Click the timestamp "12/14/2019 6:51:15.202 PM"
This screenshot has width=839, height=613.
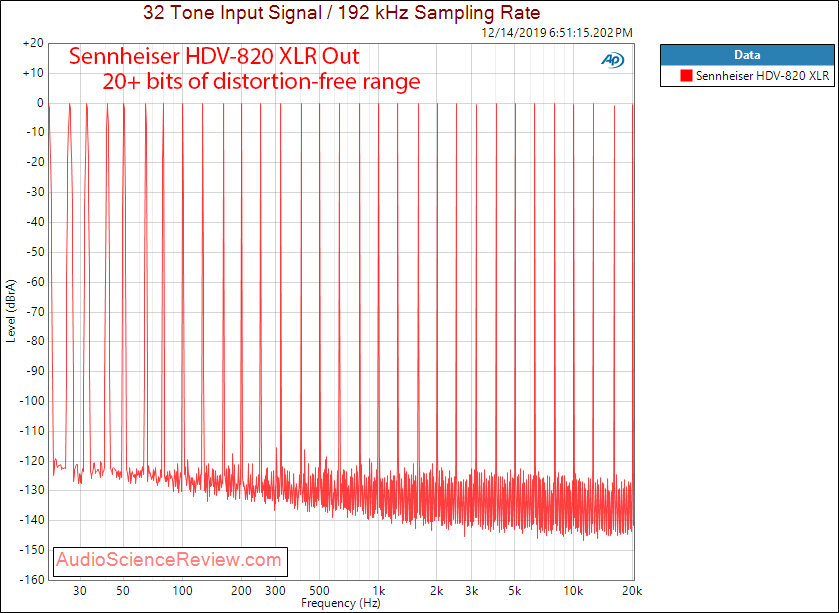pyautogui.click(x=557, y=33)
